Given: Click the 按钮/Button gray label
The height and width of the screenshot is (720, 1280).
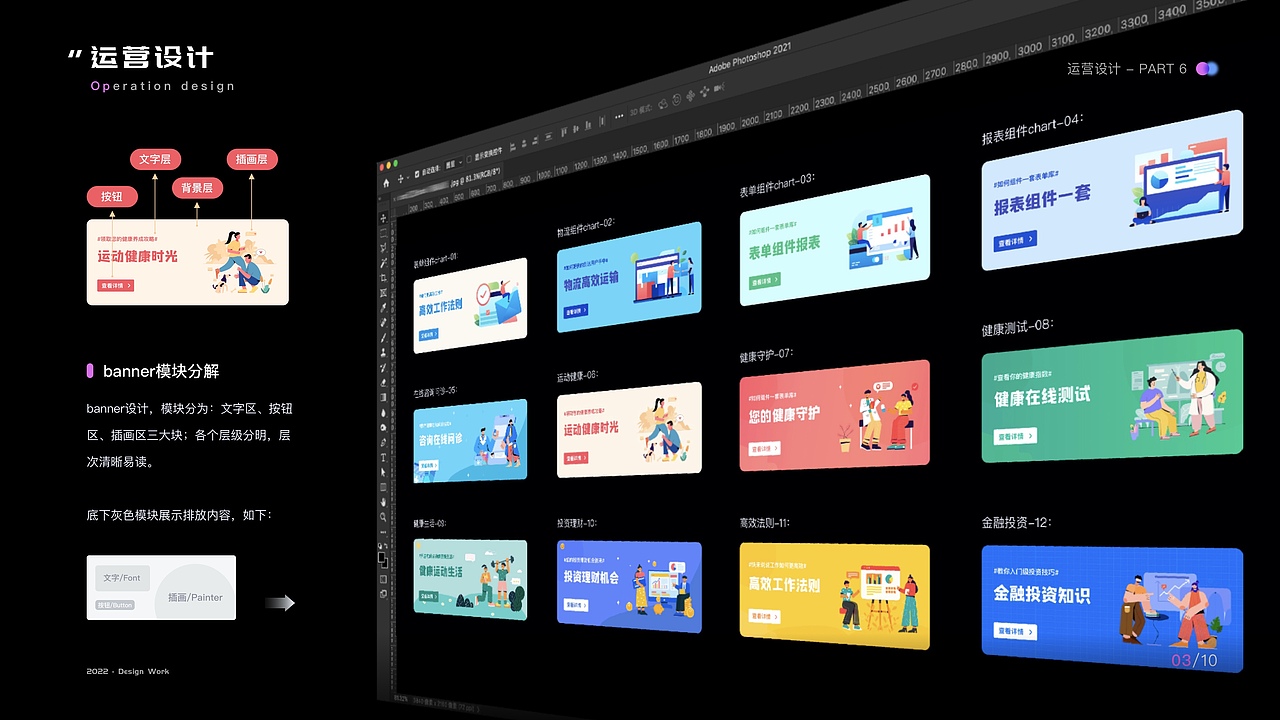Looking at the screenshot, I should click(115, 605).
